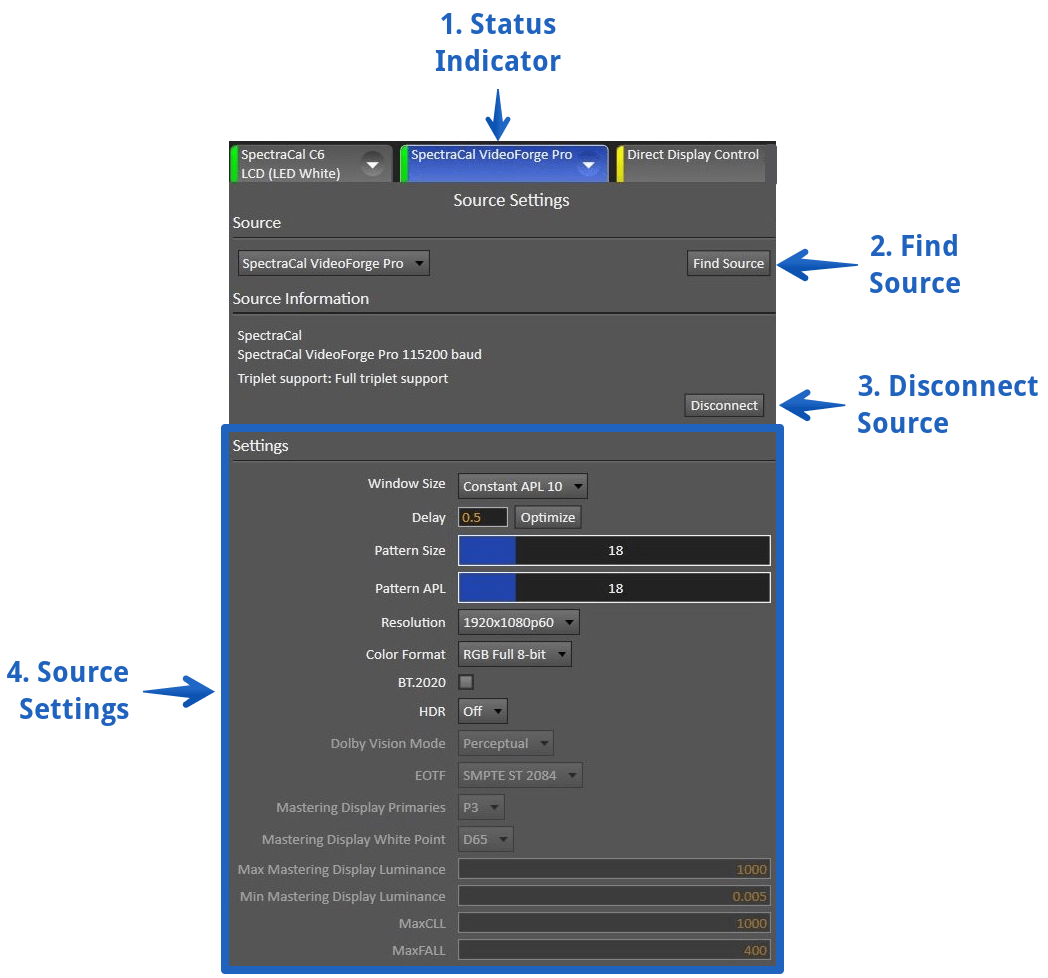This screenshot has width=1048, height=978.
Task: Open the Dolby Vision Mode dropdown
Action: click(506, 744)
